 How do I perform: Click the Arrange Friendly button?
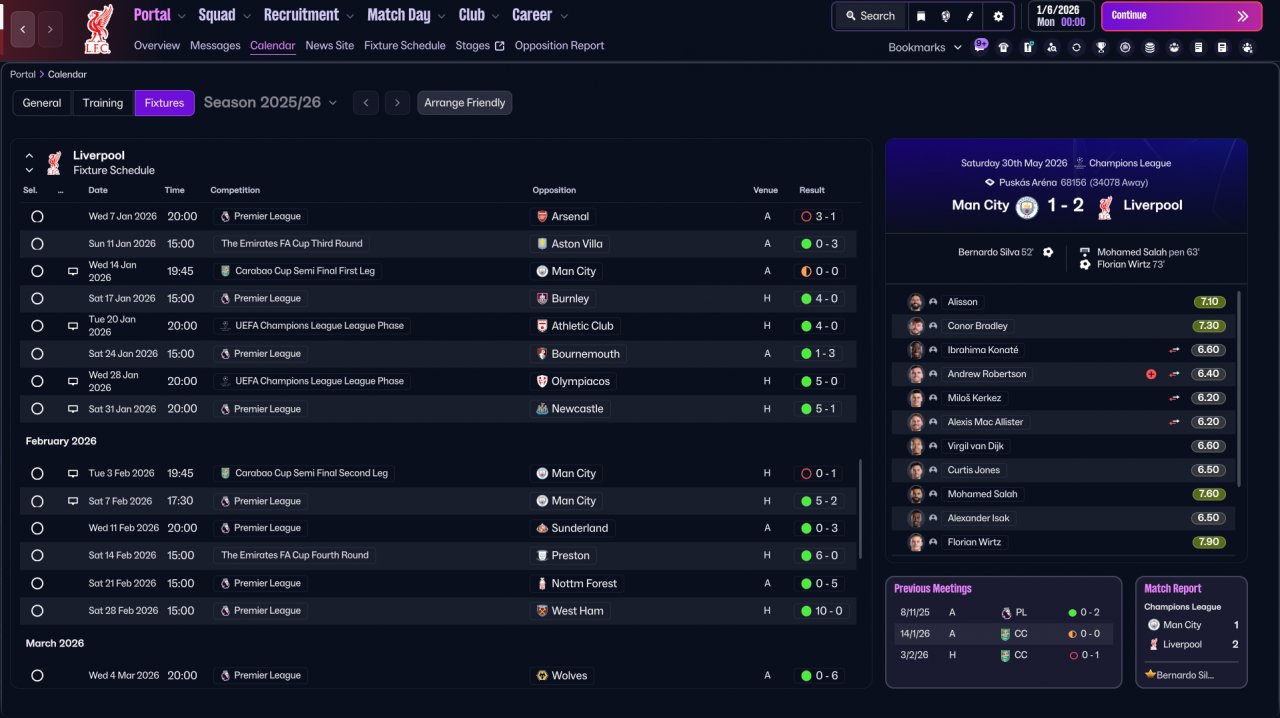click(x=465, y=103)
